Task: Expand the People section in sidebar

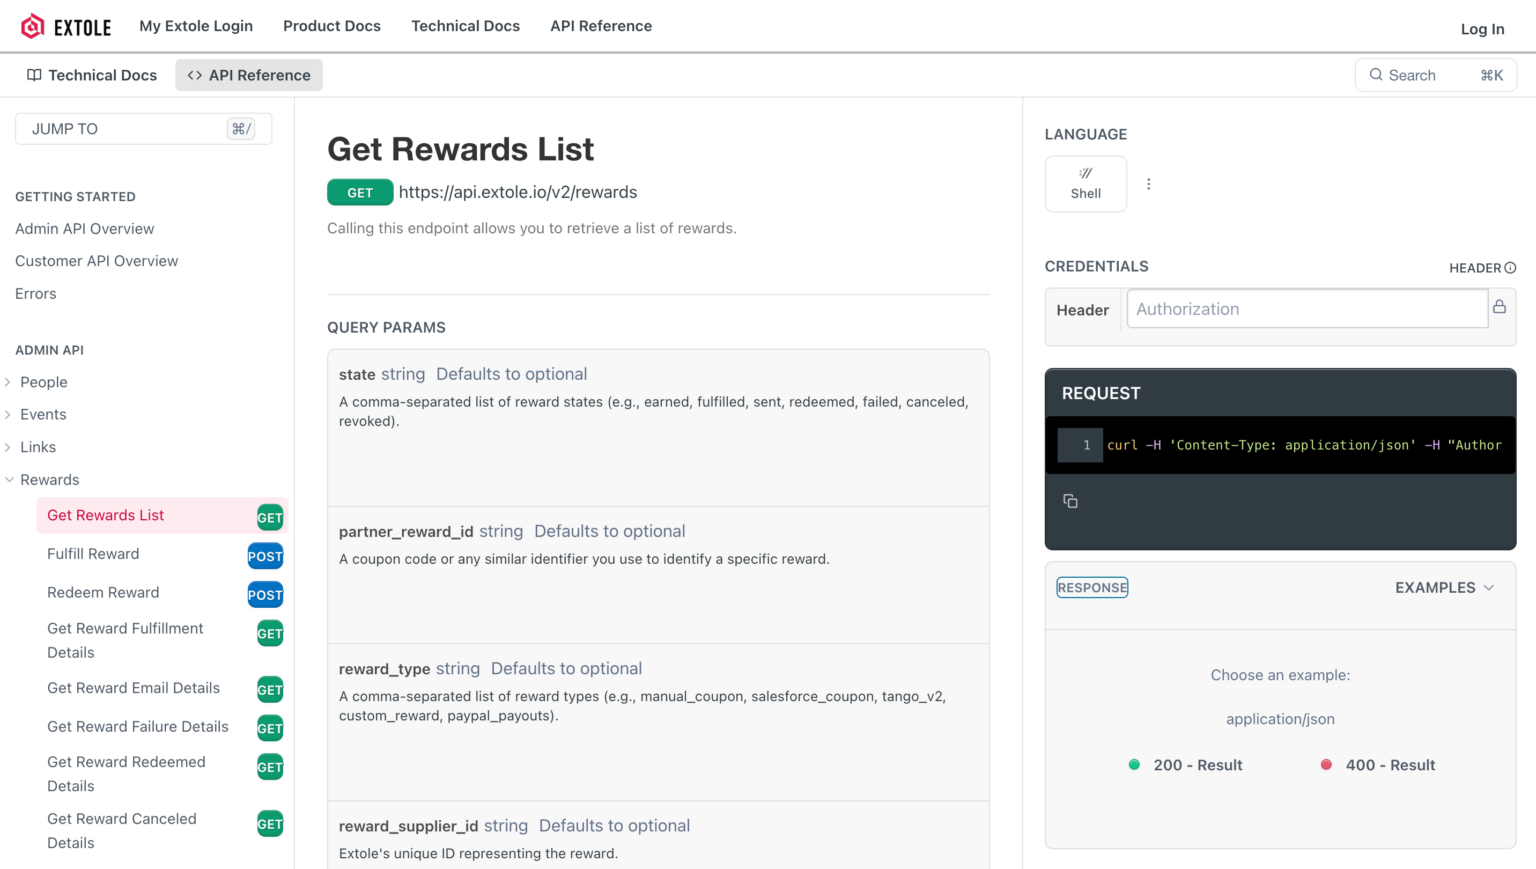Action: pos(9,382)
